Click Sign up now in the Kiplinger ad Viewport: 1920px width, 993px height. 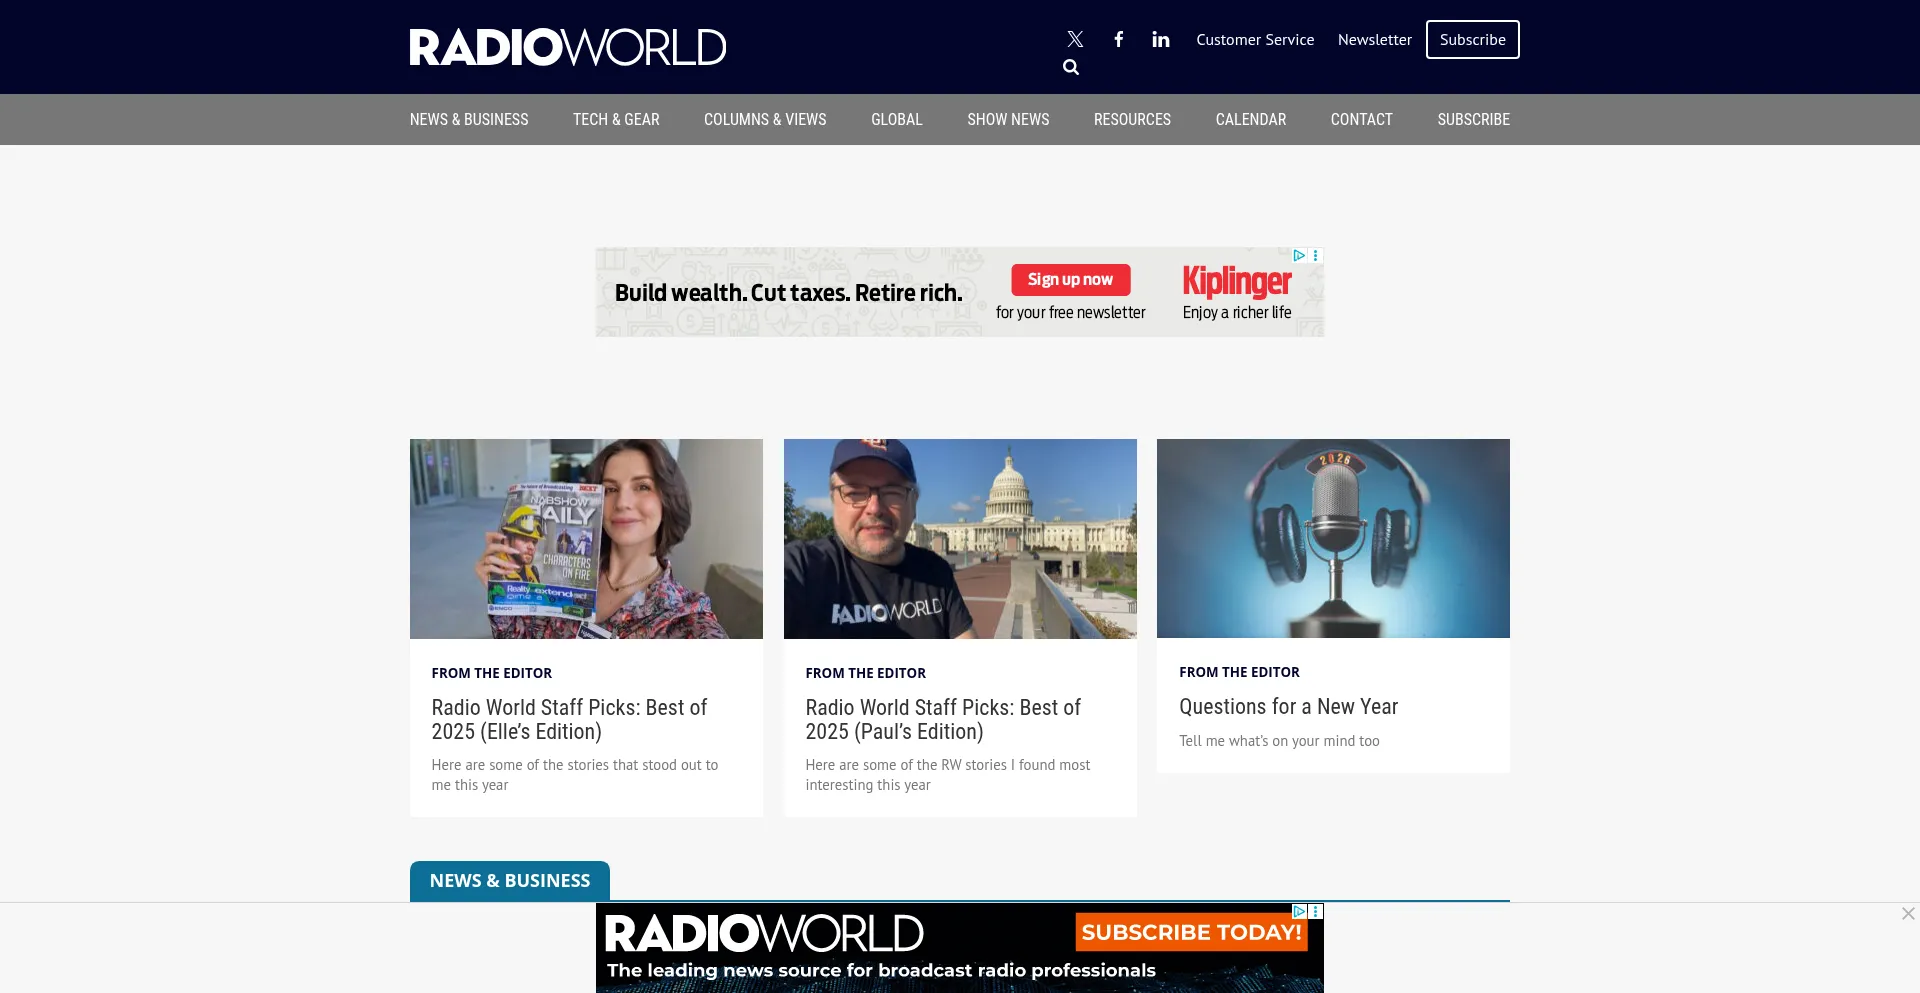click(1070, 280)
